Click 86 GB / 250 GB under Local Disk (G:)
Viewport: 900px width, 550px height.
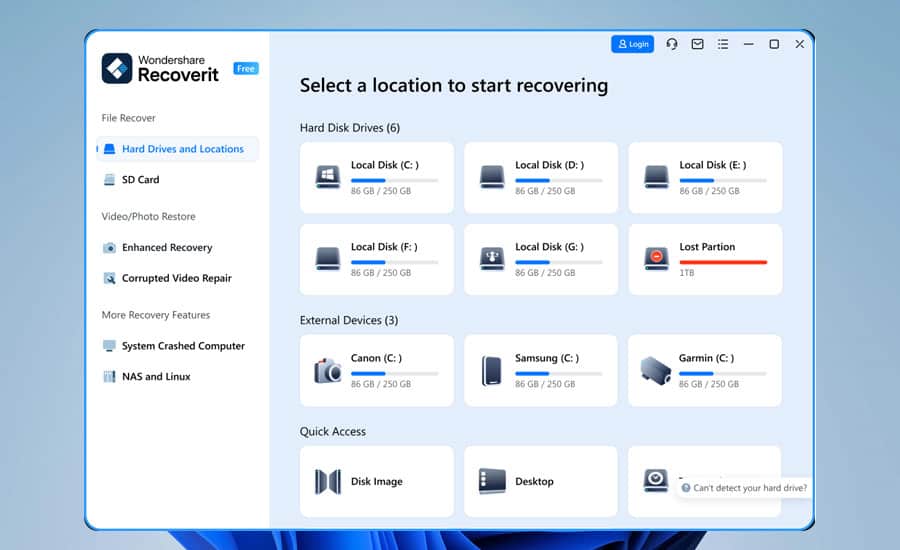pyautogui.click(x=545, y=273)
